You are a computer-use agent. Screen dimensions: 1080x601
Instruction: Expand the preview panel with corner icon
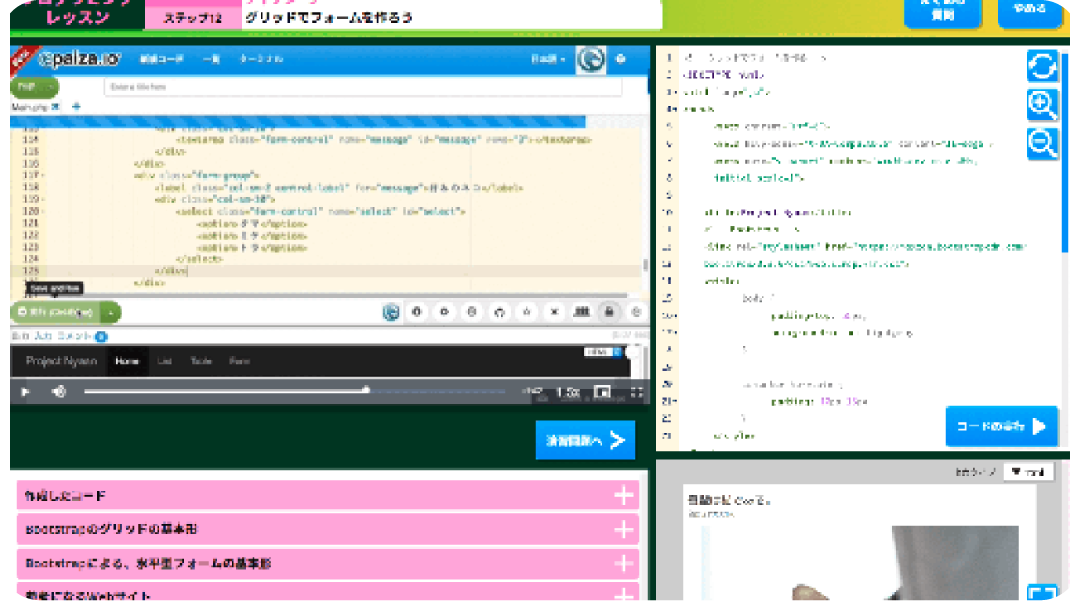1042,593
